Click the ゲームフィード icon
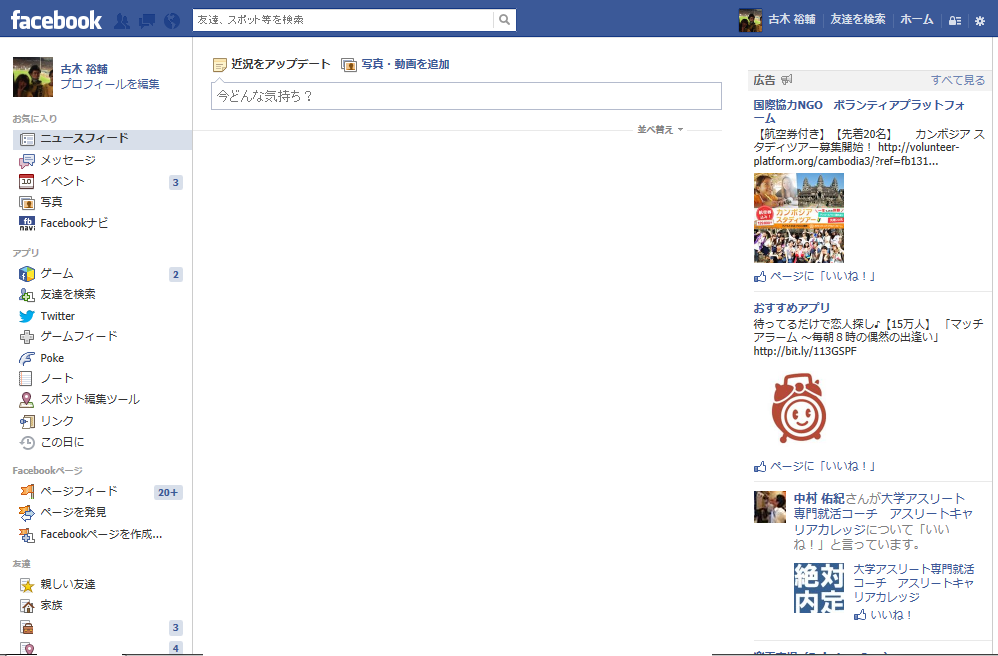This screenshot has width=998, height=656. click(27, 337)
